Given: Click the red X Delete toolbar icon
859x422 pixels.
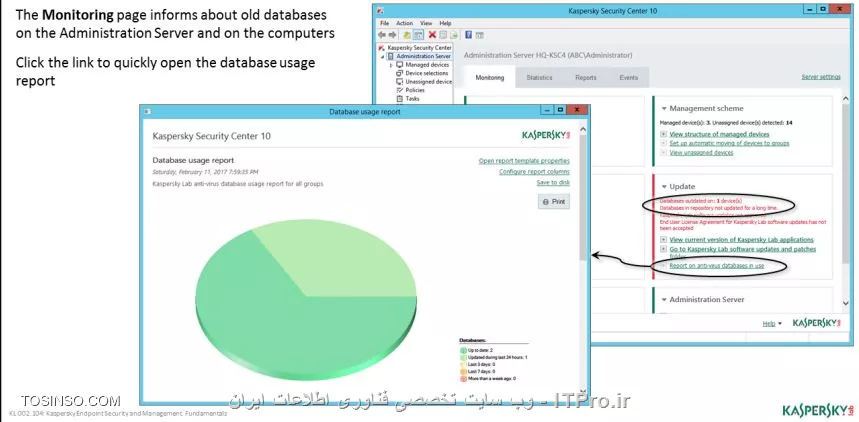Looking at the screenshot, I should [x=432, y=35].
